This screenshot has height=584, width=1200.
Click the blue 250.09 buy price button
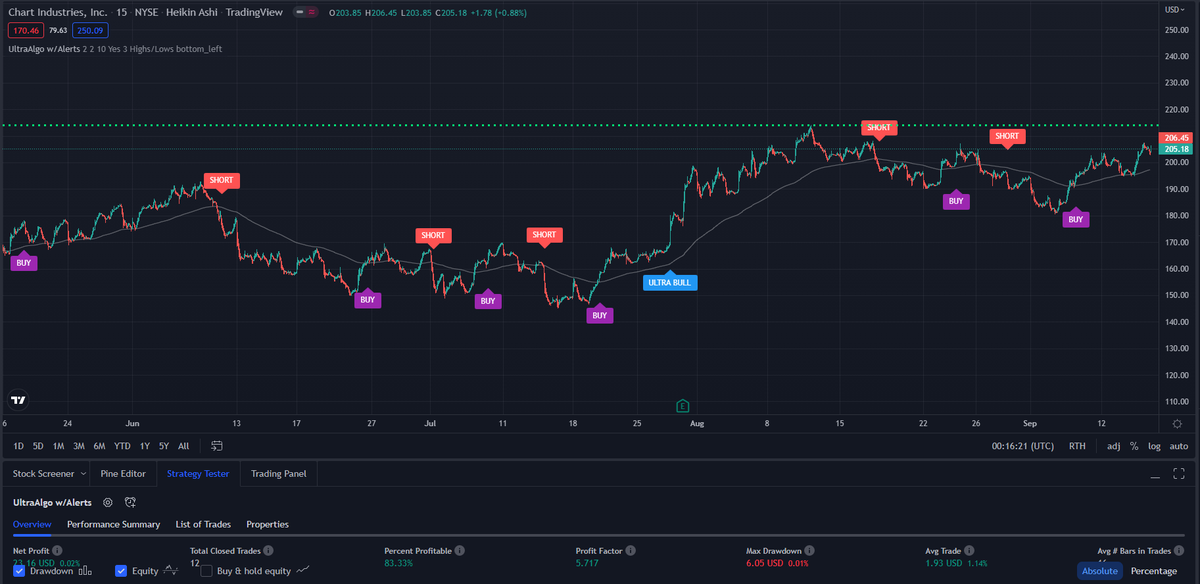click(x=88, y=31)
